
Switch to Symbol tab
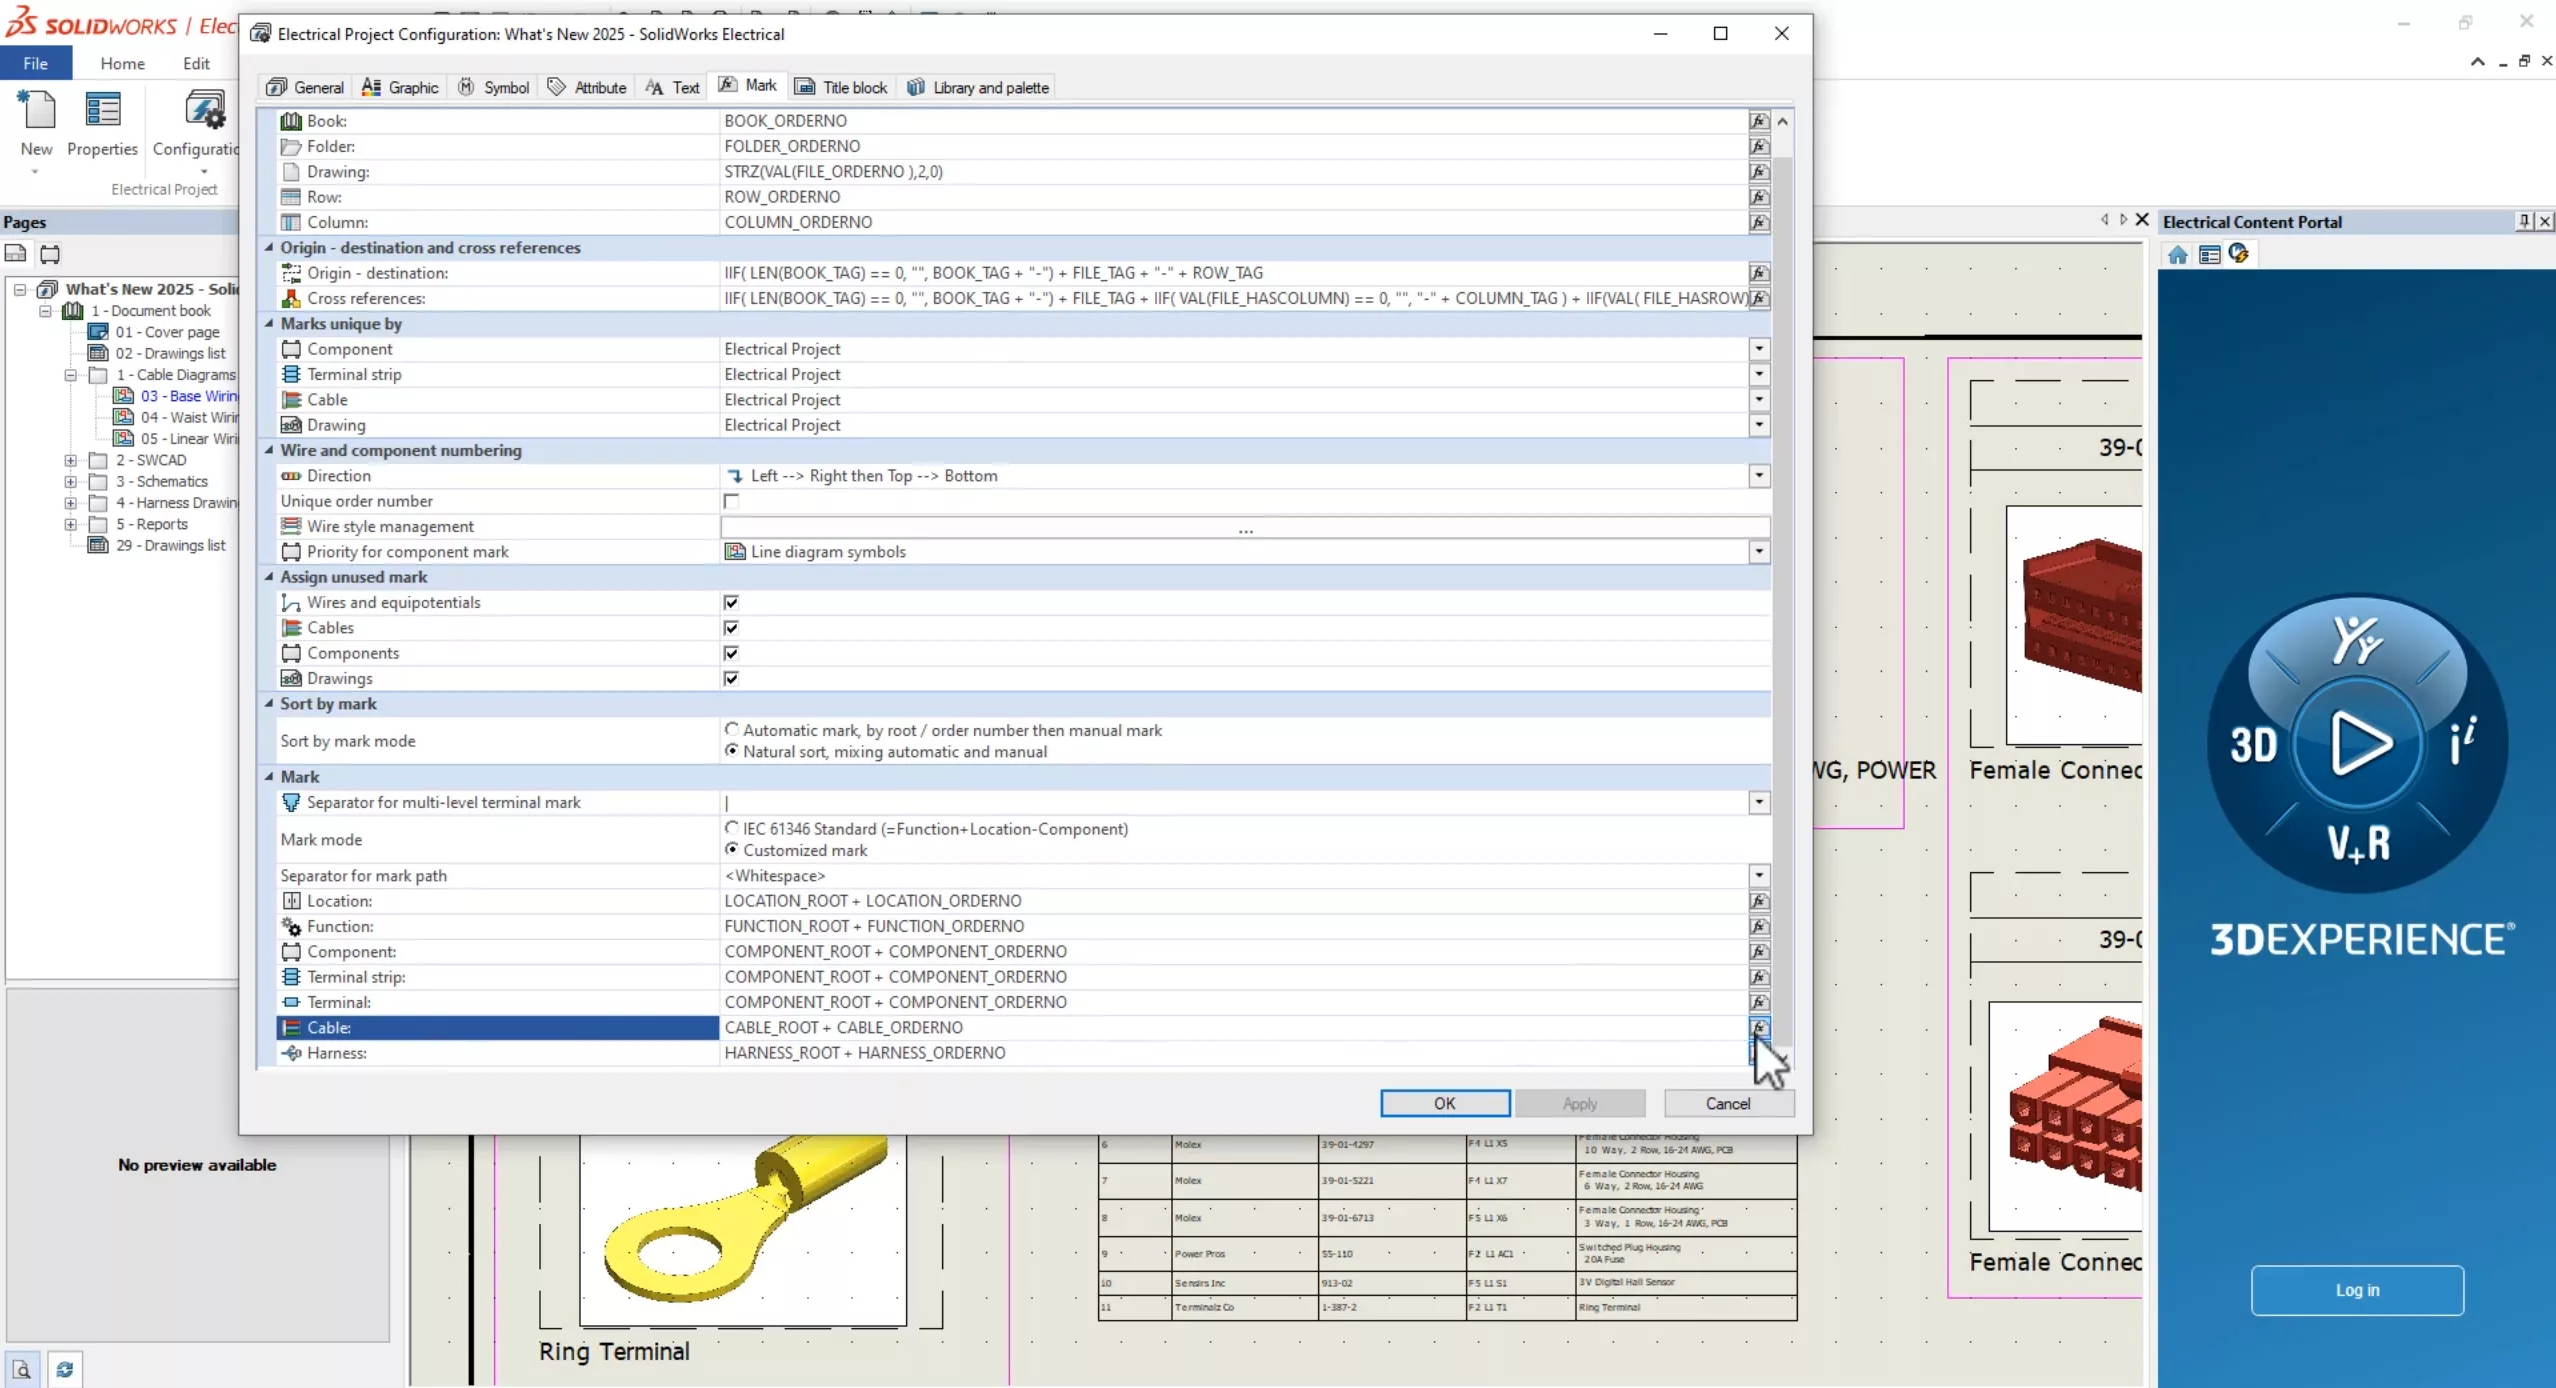(x=494, y=87)
